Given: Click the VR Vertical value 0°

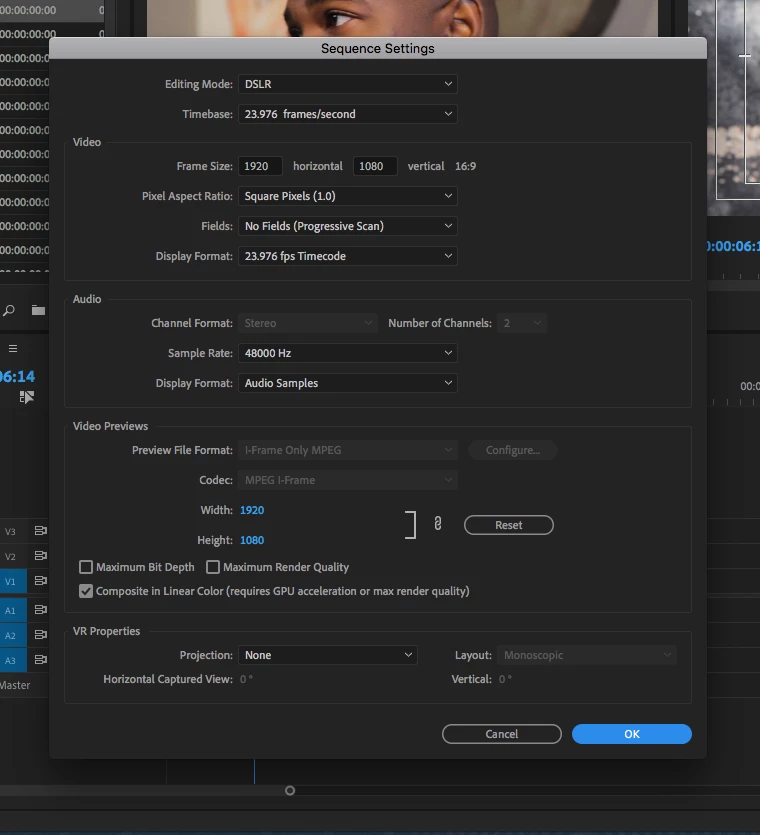Looking at the screenshot, I should pyautogui.click(x=505, y=679).
